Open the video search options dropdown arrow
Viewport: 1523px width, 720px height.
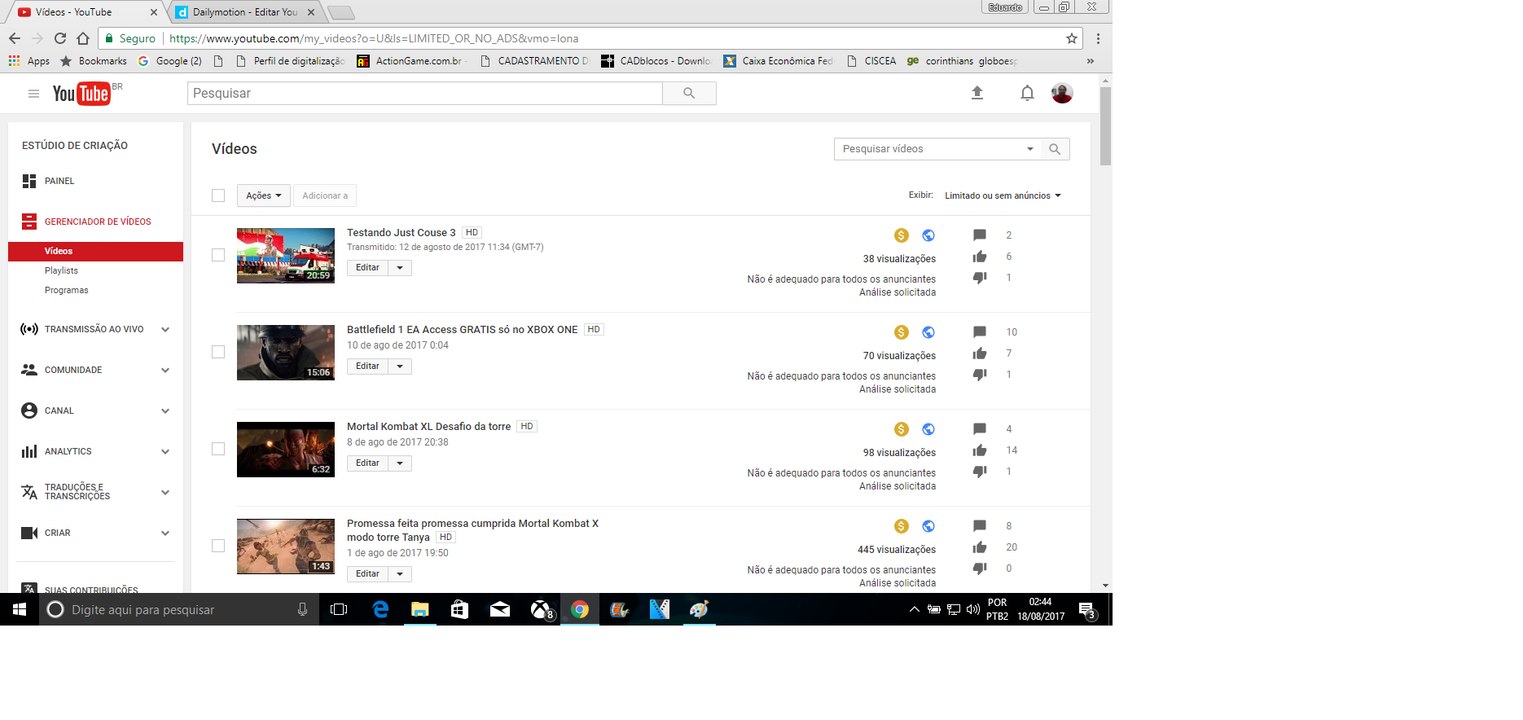pos(1030,149)
